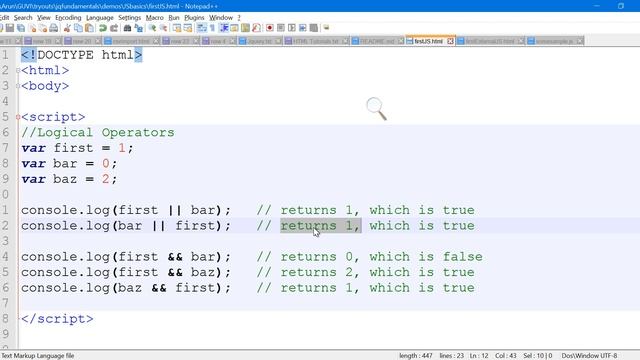This screenshot has width=640, height=360.
Task: Collapse the <body> fold marker
Action: 18,86
